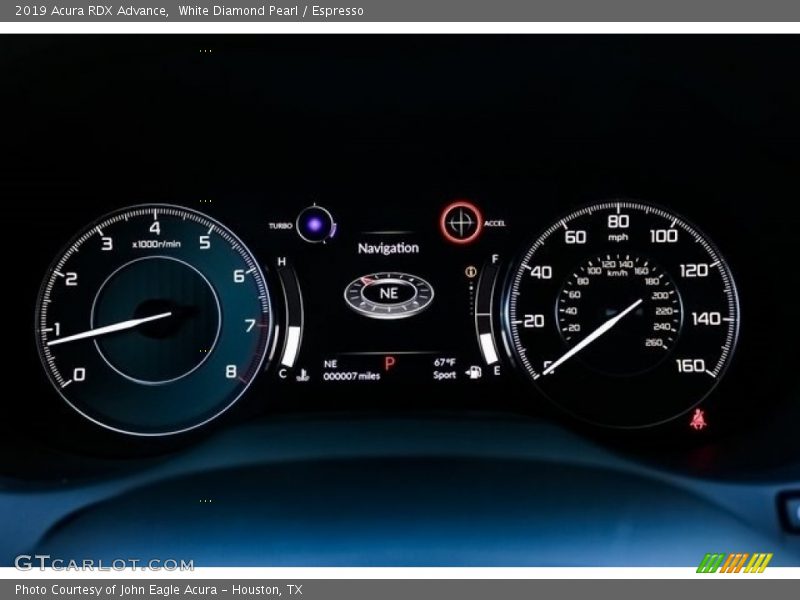Click the tachometer center hub

pos(156,319)
